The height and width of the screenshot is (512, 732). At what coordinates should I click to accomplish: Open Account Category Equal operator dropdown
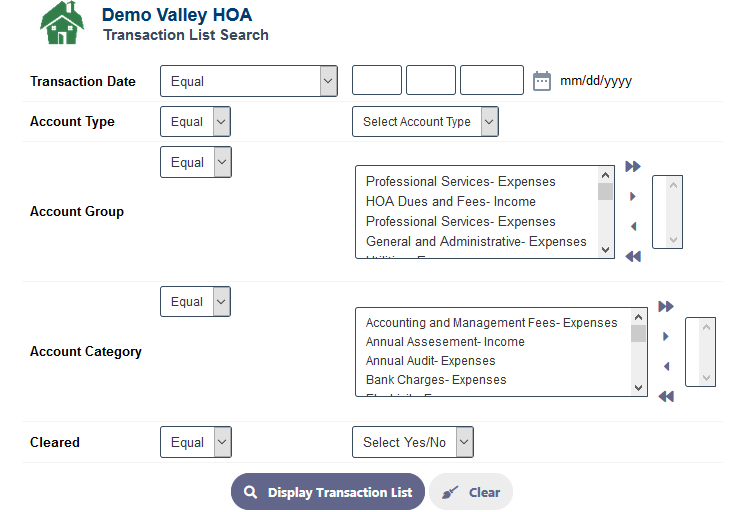pos(195,302)
